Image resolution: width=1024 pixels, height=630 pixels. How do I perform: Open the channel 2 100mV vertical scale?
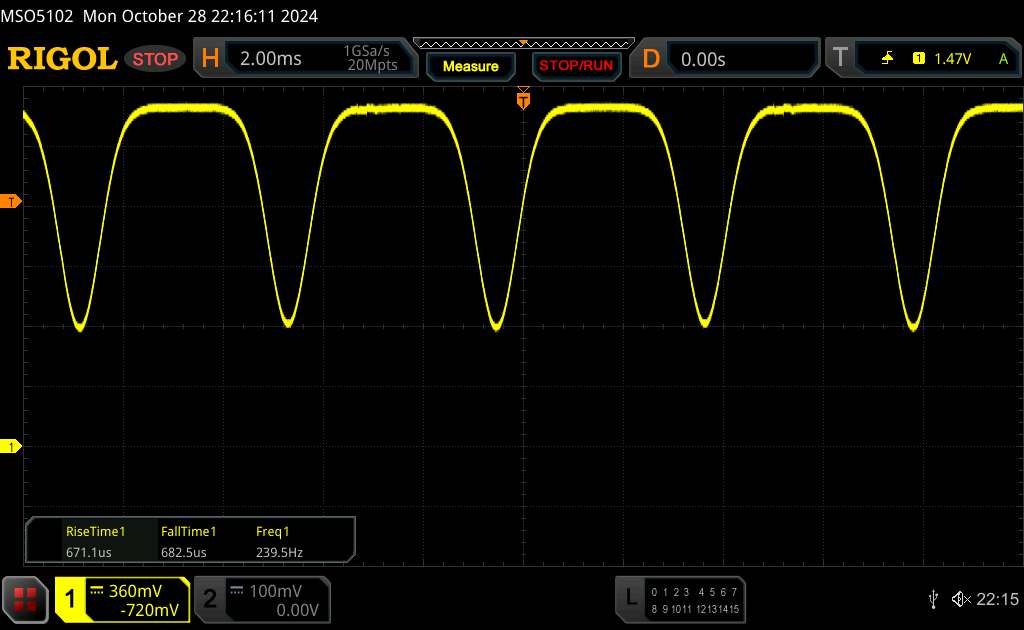[x=276, y=591]
